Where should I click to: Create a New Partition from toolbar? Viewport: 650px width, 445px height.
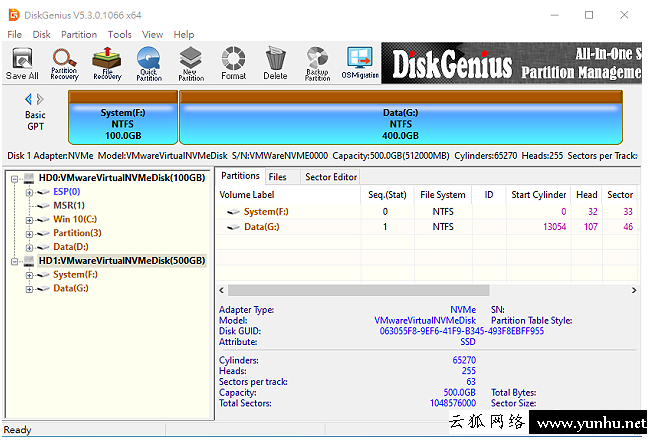tap(191, 63)
